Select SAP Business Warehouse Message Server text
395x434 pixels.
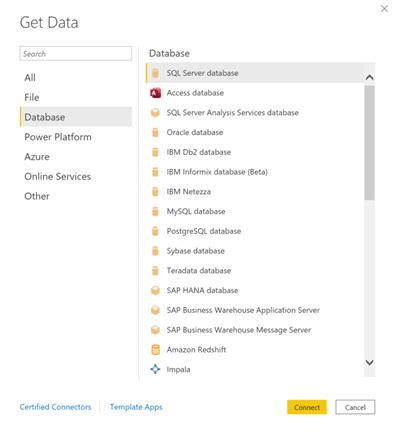click(x=239, y=330)
